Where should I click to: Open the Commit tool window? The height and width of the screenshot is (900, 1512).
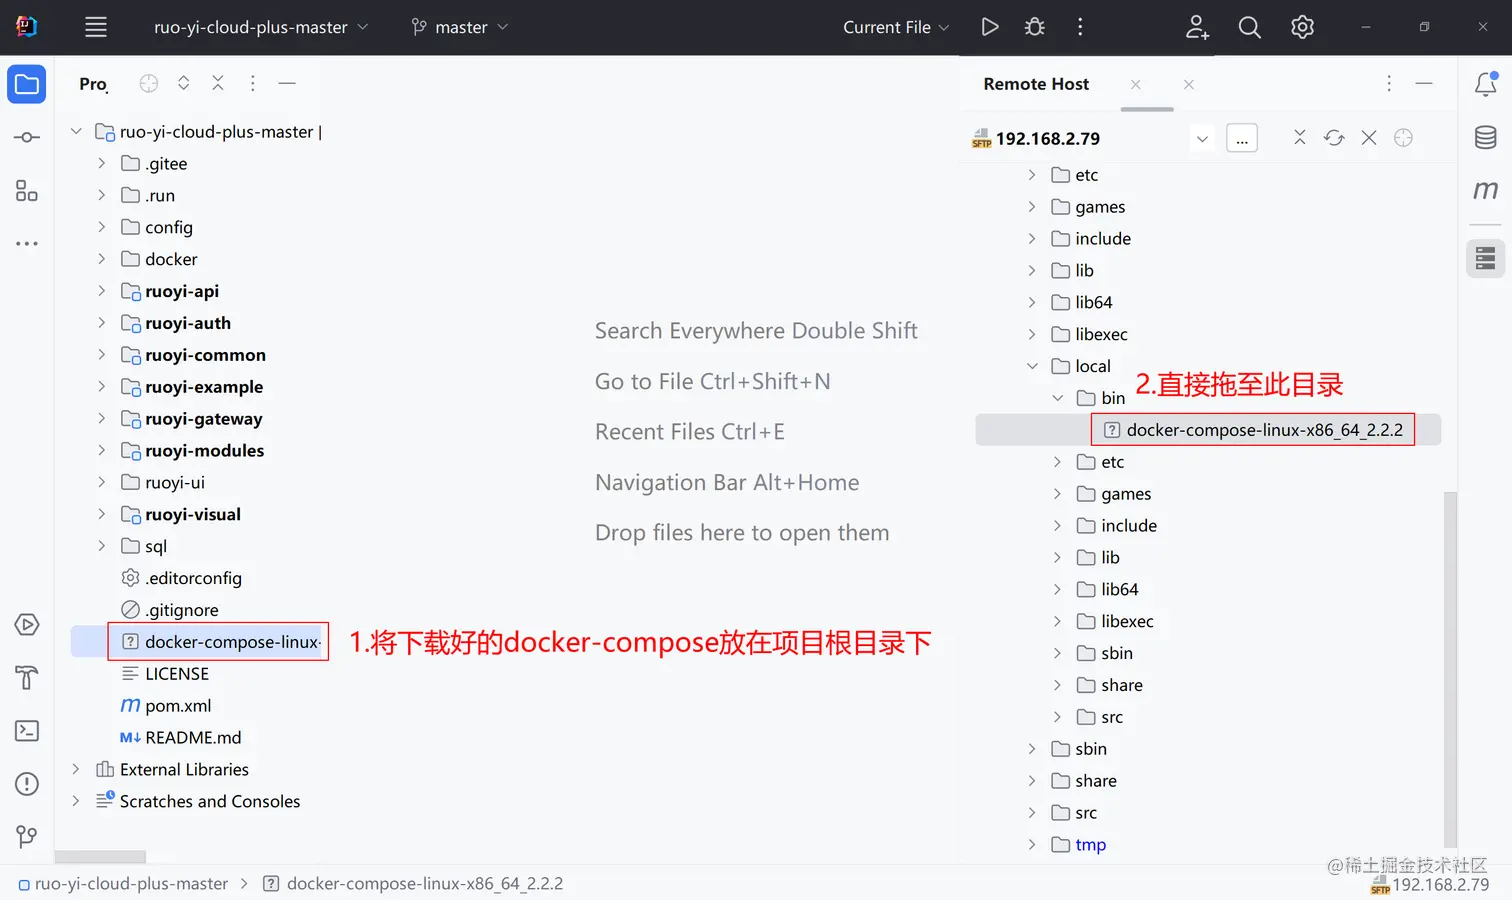point(27,137)
